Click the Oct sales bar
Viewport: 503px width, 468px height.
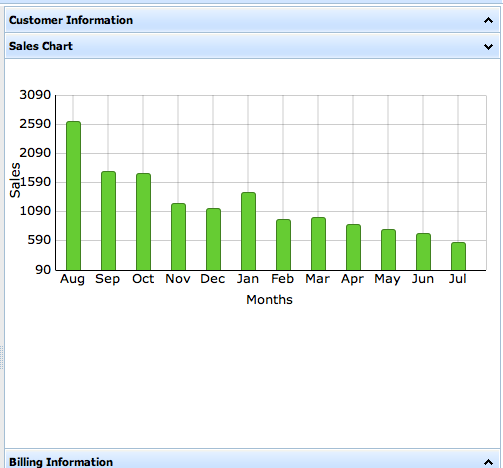pyautogui.click(x=143, y=222)
